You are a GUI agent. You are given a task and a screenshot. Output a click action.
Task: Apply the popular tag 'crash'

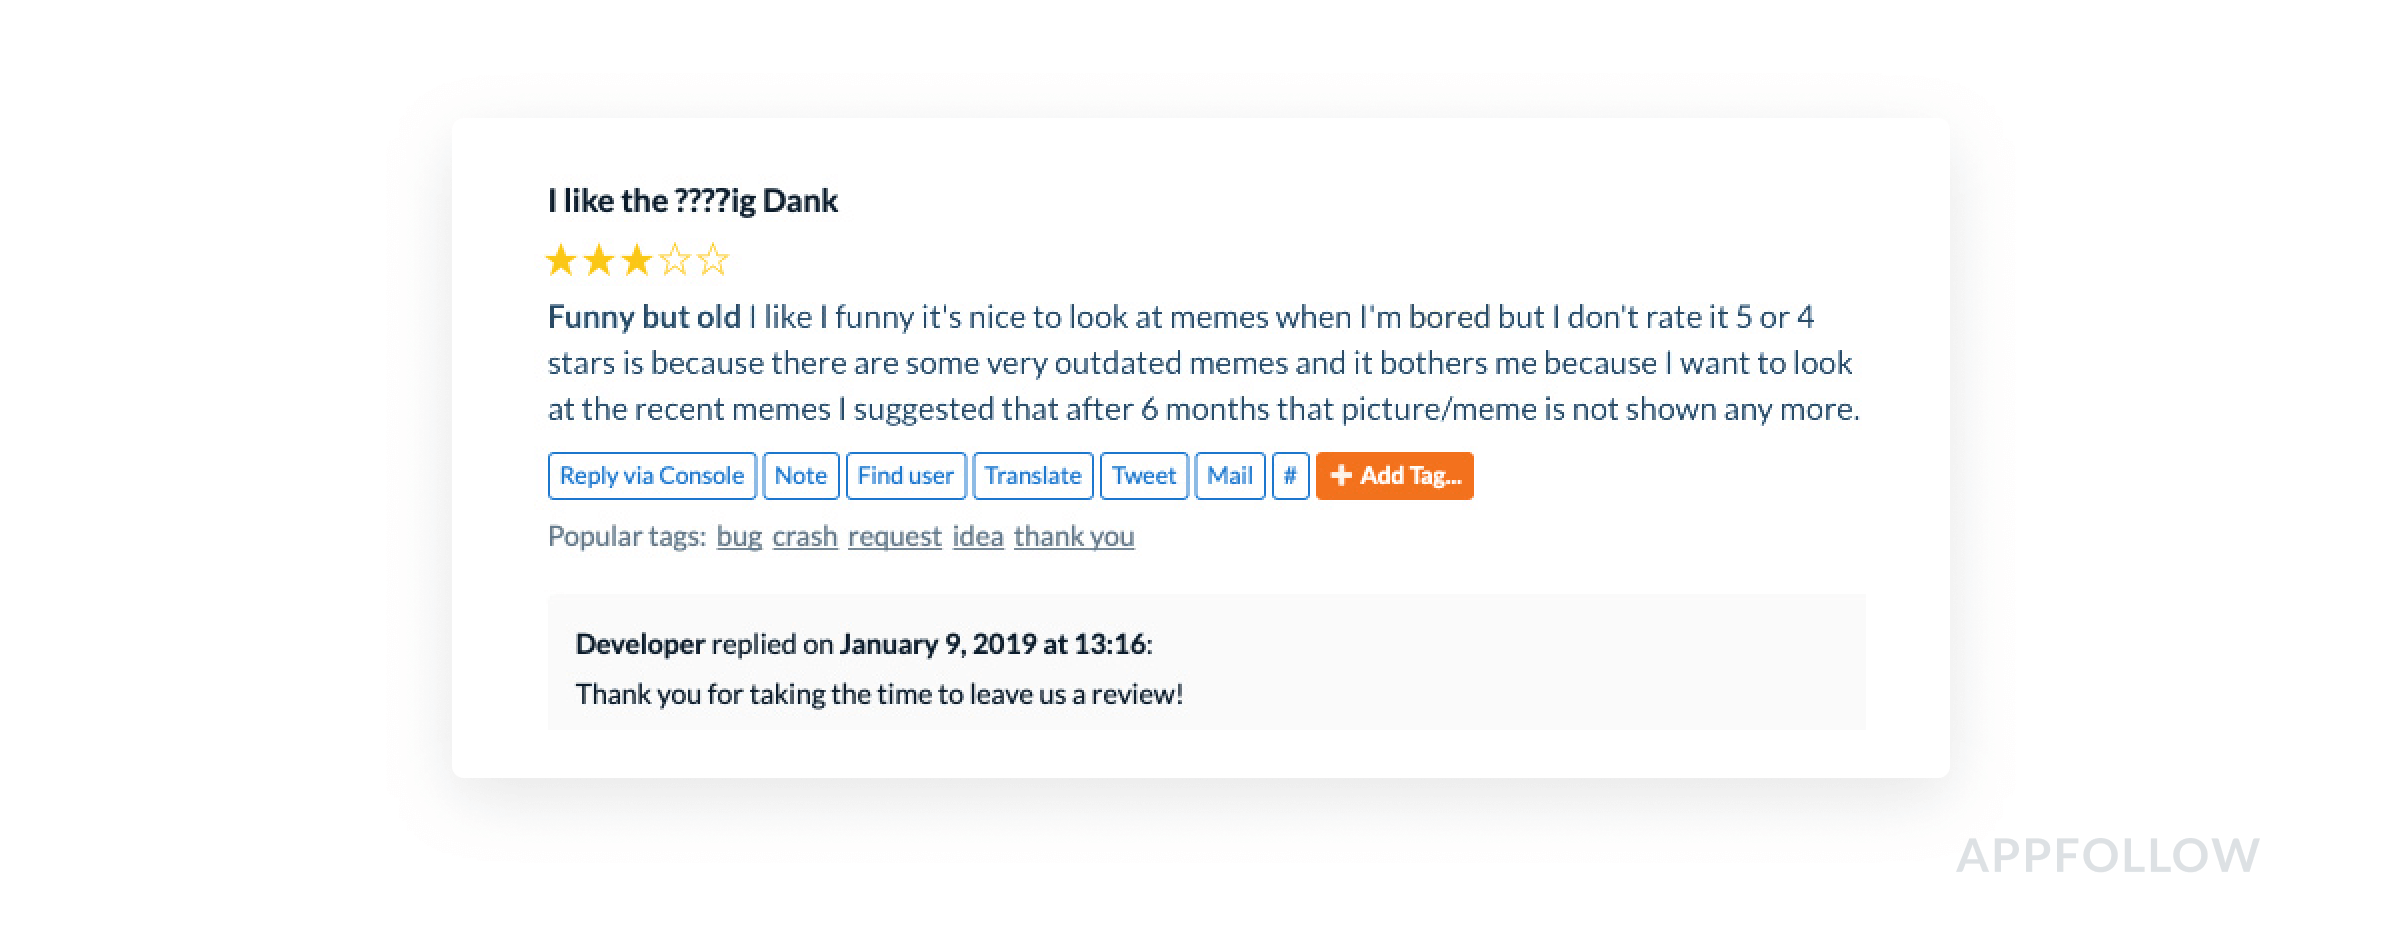(x=805, y=537)
